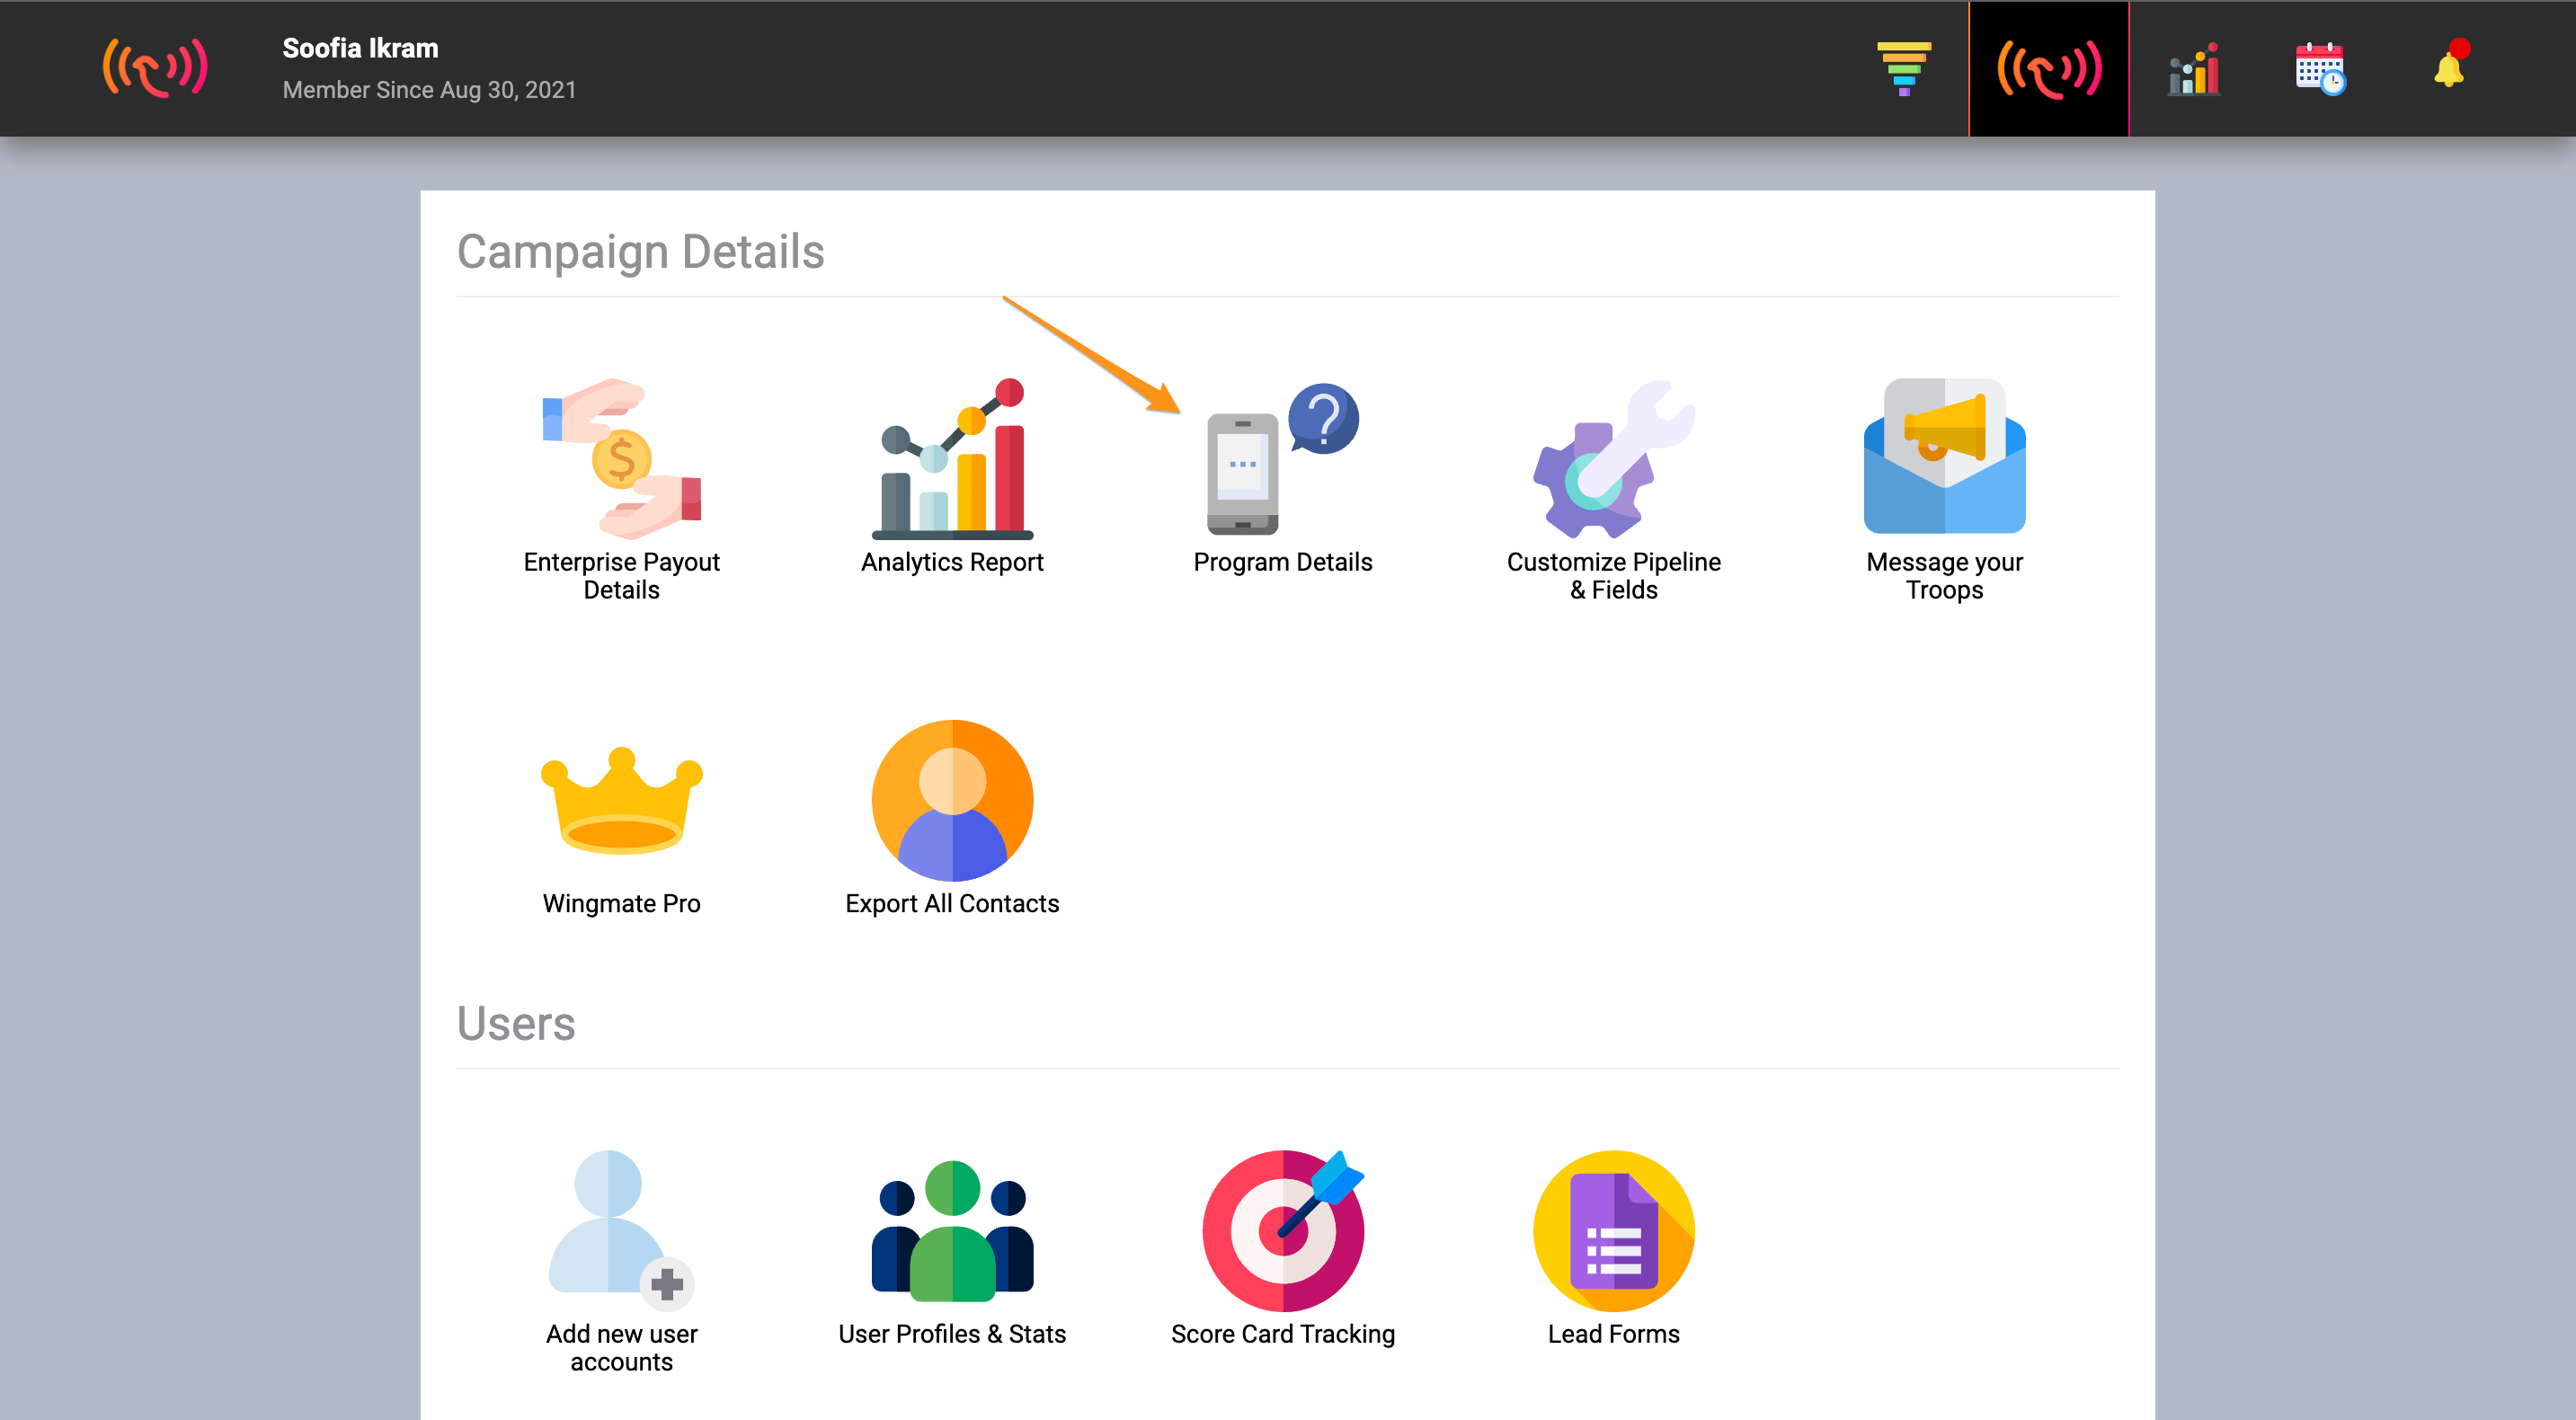Open the Program Details phone icon
The image size is (2576, 1420).
1283,458
